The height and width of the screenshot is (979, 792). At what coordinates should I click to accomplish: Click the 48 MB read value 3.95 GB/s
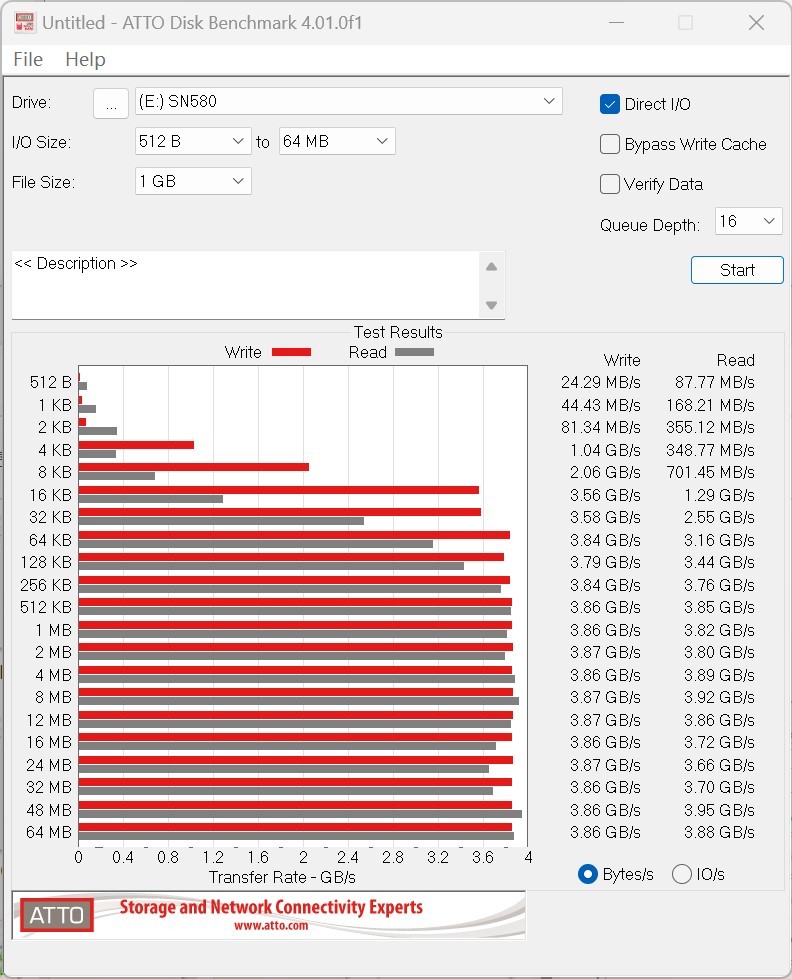click(x=719, y=810)
